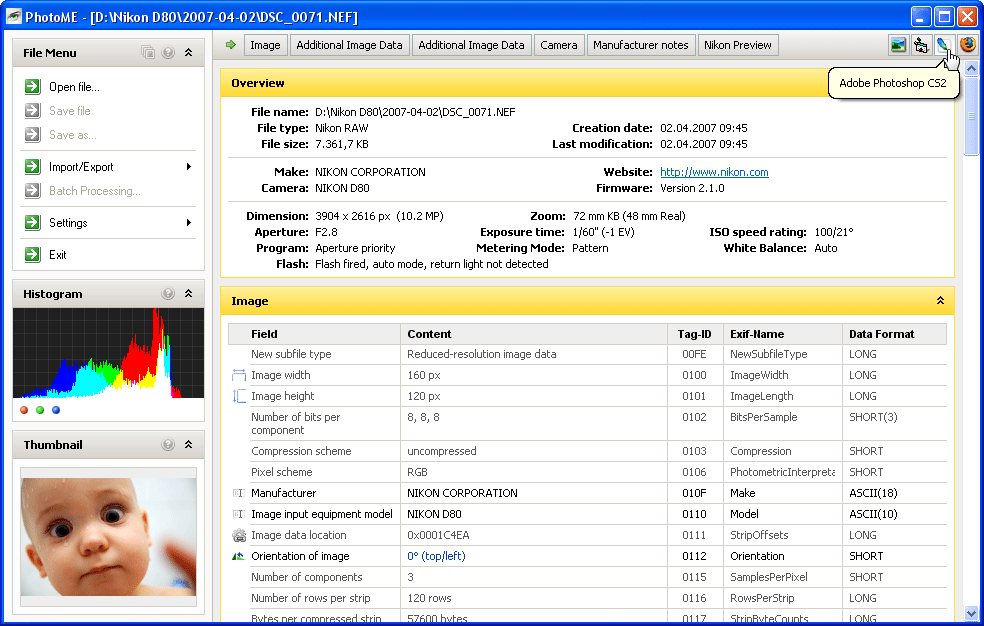Toggle the red channel in histogram
The image size is (984, 626).
[x=24, y=410]
